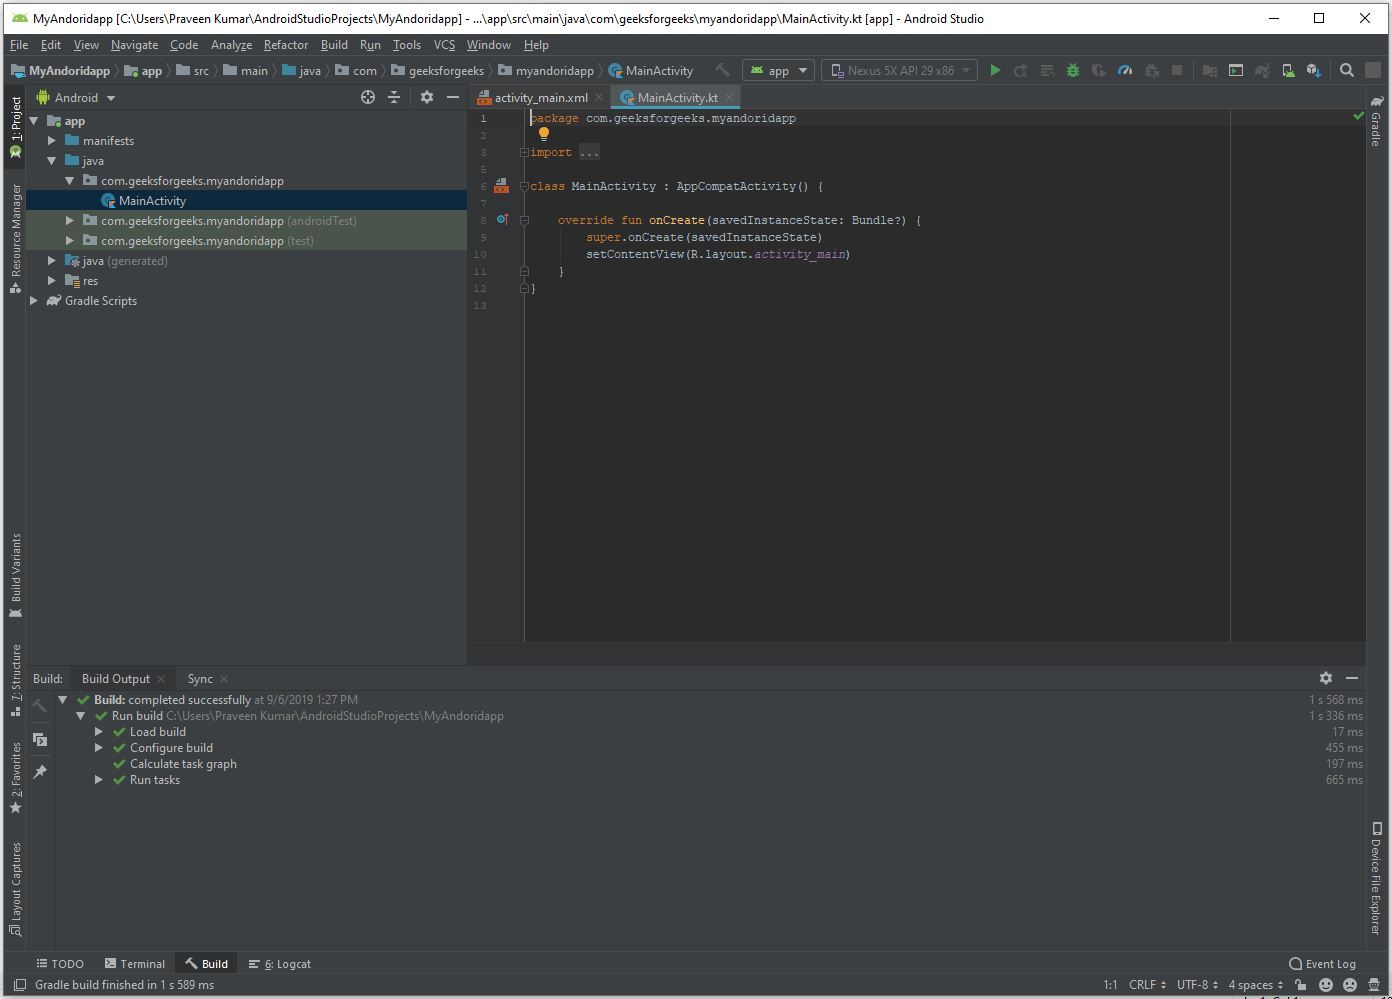This screenshot has height=999, width=1392.
Task: Run the app with the green play icon
Action: (995, 71)
